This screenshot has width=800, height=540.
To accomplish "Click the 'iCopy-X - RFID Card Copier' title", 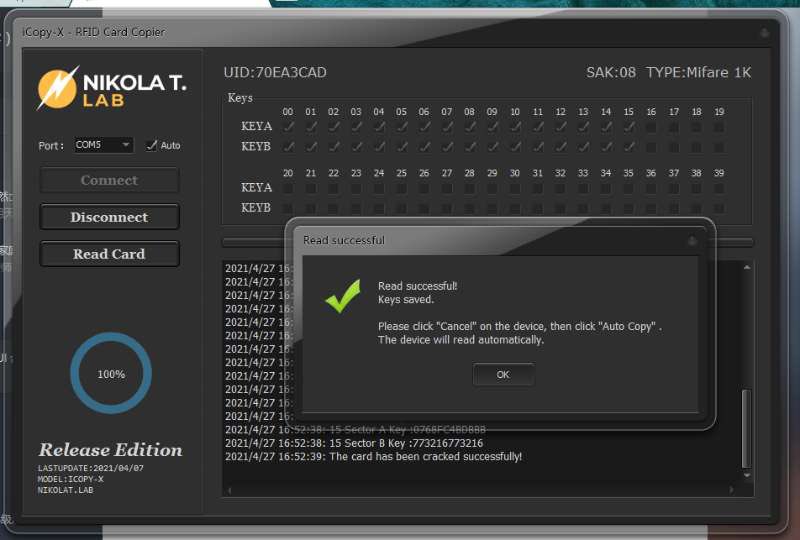I will tap(93, 32).
